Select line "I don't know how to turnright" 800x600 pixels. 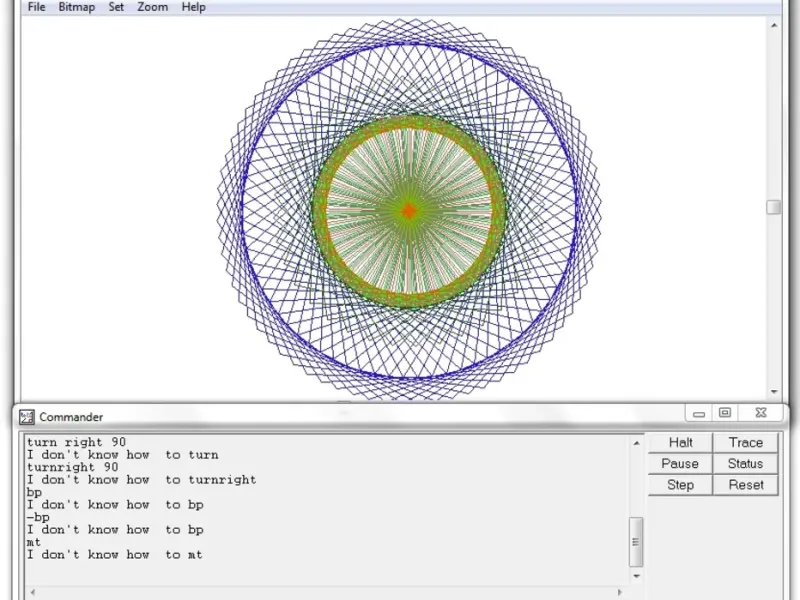pos(141,480)
